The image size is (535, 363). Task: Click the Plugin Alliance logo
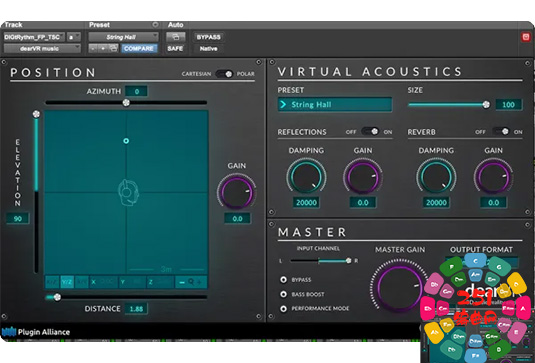tap(36, 332)
